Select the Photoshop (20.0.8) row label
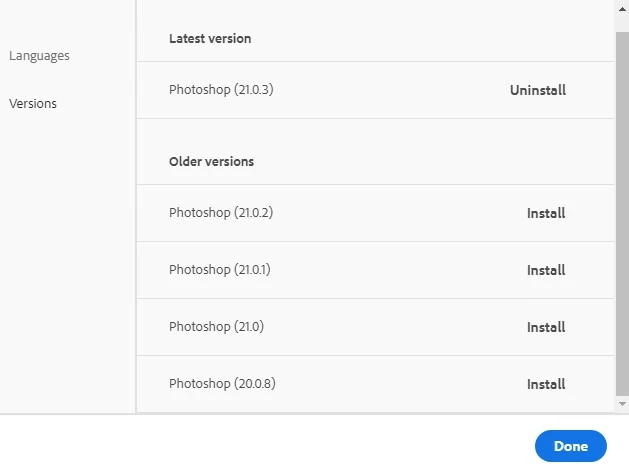The width and height of the screenshot is (629, 476). (x=221, y=384)
